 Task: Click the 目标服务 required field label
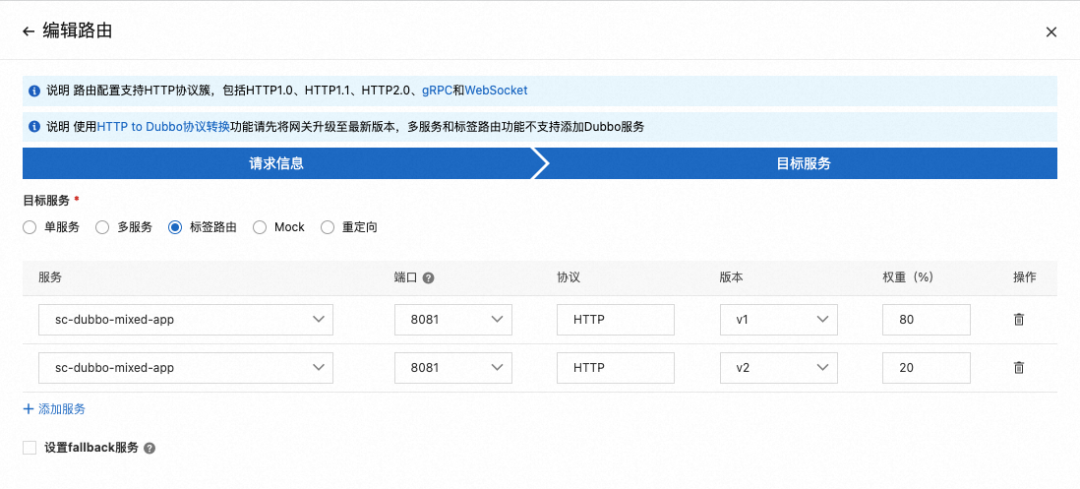tap(46, 200)
